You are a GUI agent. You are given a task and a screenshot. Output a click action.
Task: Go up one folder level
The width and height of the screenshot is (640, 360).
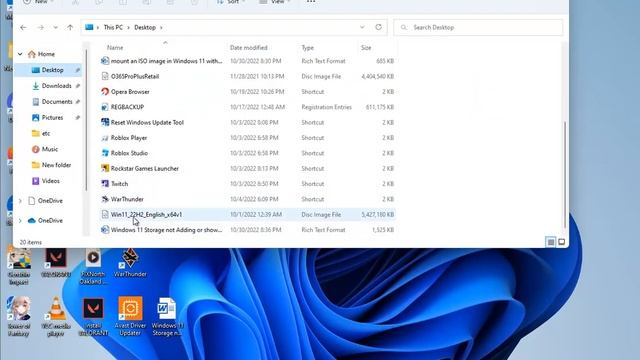(70, 27)
